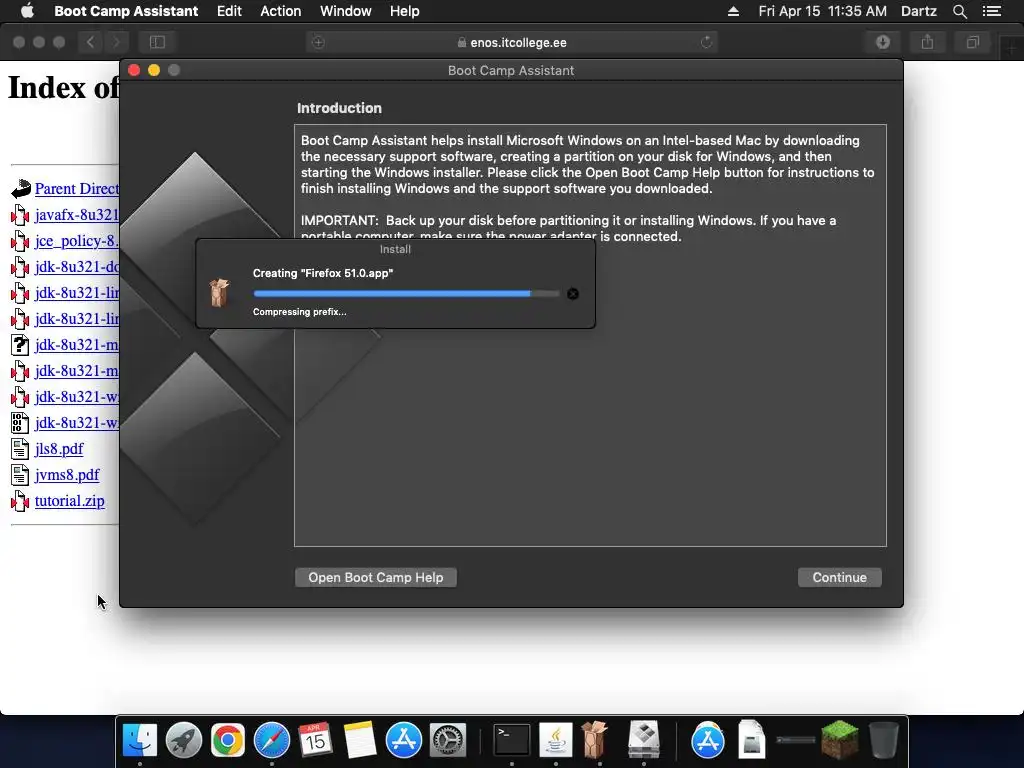
Task: Click the date and time in menu bar
Action: click(x=823, y=11)
